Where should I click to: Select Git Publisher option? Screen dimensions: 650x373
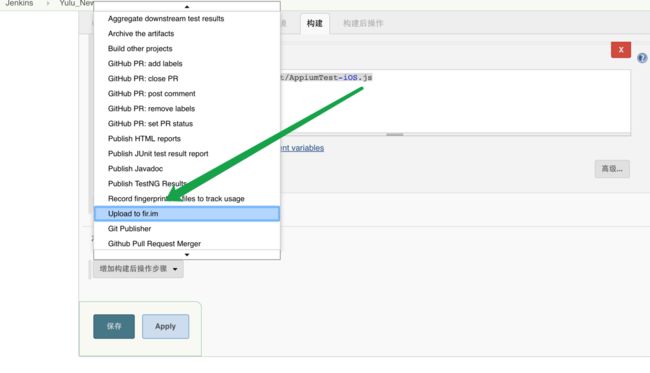tap(187, 229)
